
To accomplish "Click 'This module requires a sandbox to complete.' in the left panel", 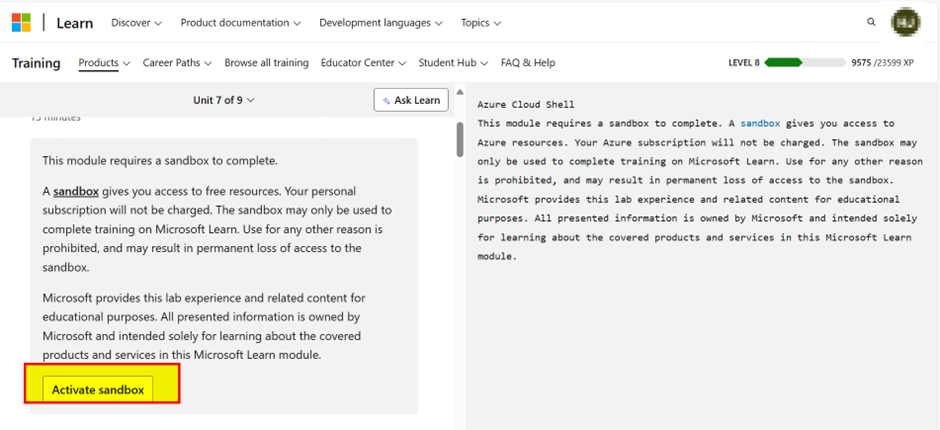I will pos(160,161).
